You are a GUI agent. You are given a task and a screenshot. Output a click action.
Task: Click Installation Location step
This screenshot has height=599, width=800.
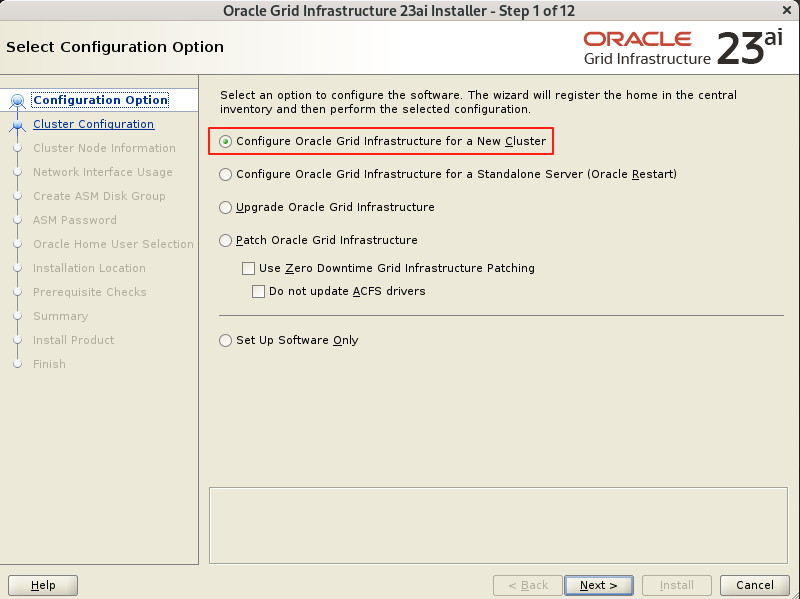(89, 268)
